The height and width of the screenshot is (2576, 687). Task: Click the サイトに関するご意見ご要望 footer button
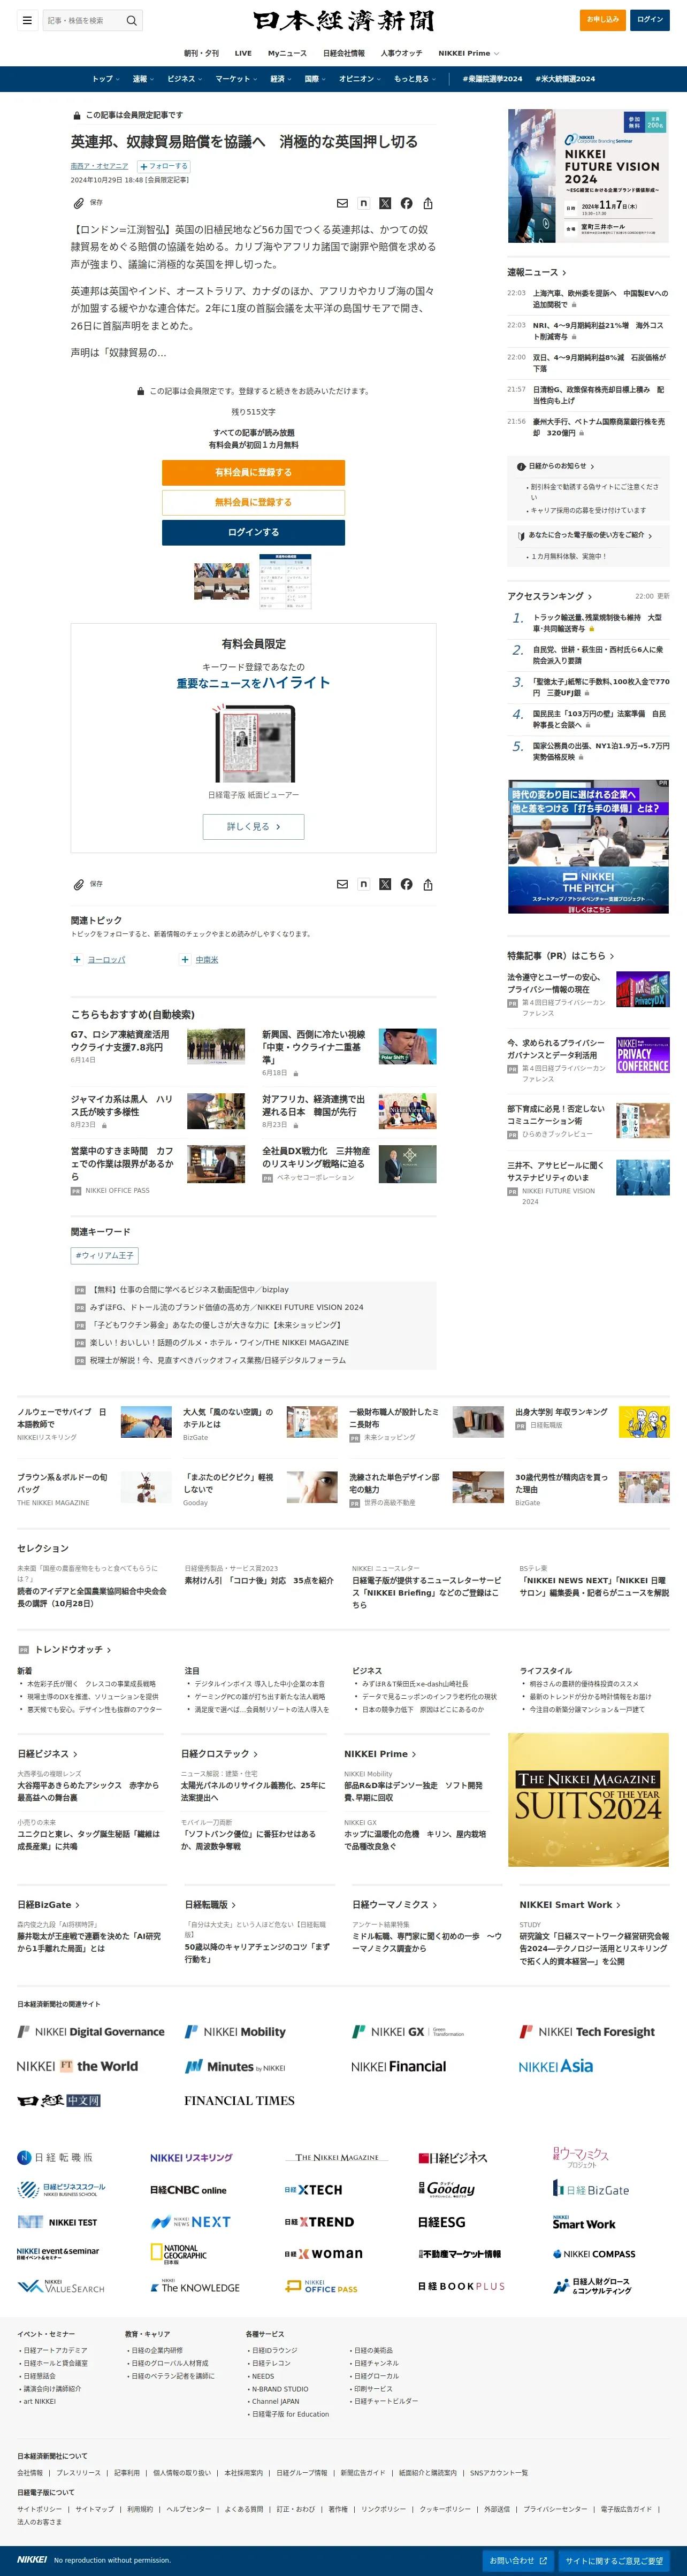click(614, 2561)
